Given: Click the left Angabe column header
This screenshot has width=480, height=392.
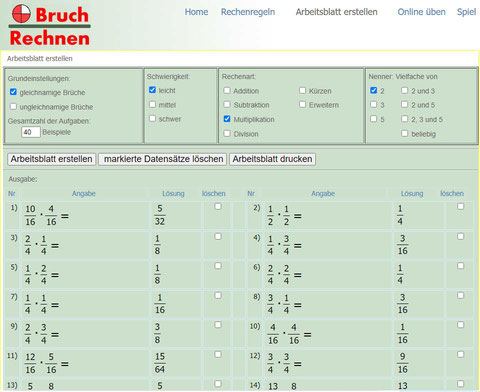Looking at the screenshot, I should pyautogui.click(x=84, y=194).
